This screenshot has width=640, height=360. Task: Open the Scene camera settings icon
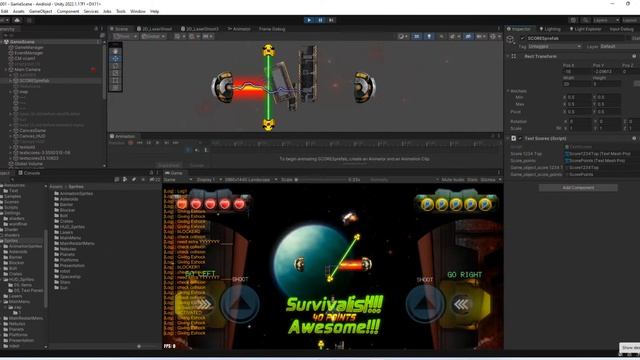tap(480, 36)
